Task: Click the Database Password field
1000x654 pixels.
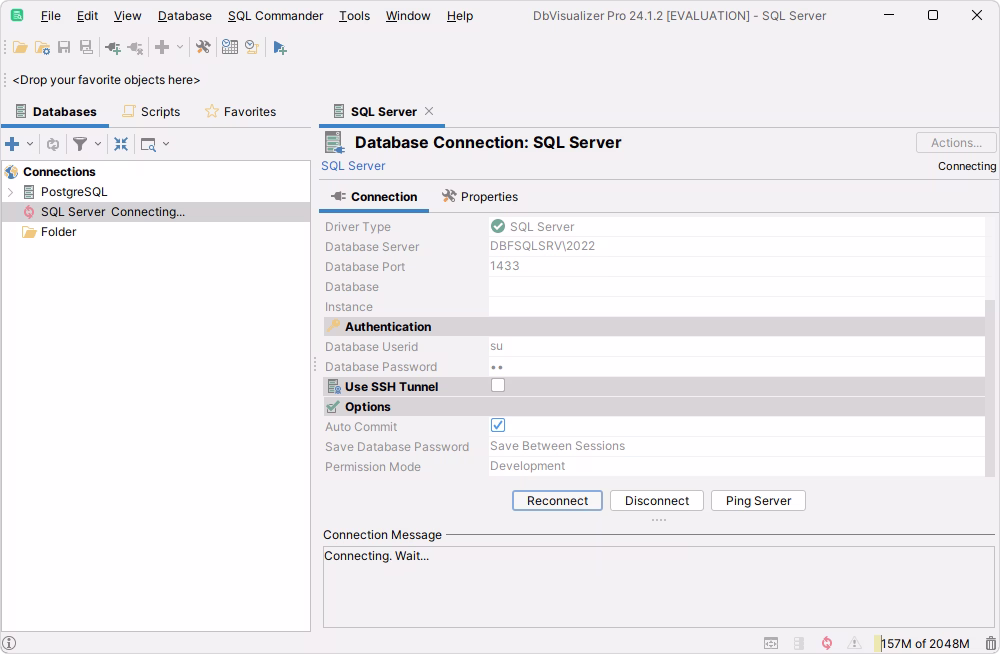Action: 737,366
